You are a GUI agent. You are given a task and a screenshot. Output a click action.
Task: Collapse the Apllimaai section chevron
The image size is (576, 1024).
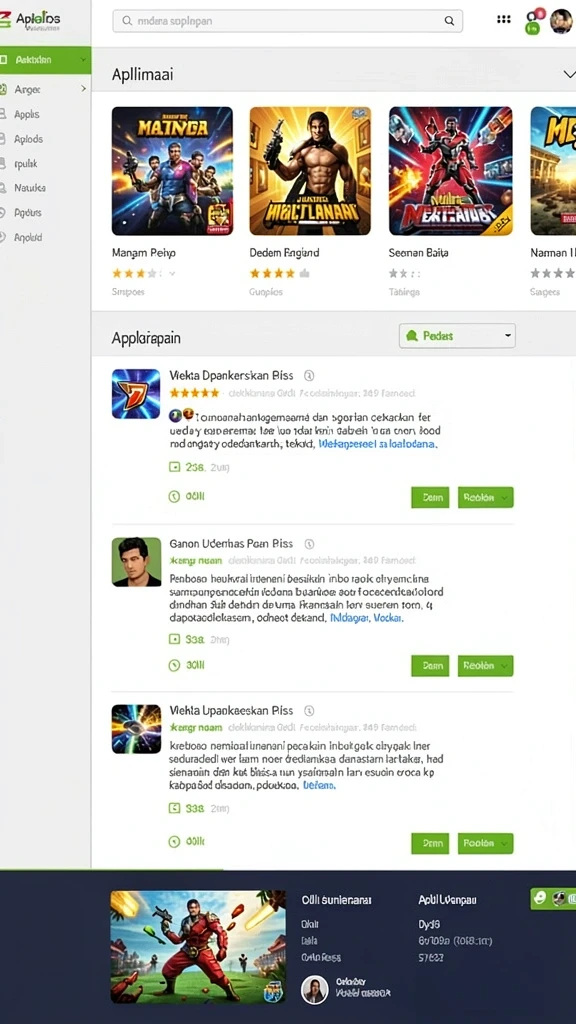(x=568, y=74)
